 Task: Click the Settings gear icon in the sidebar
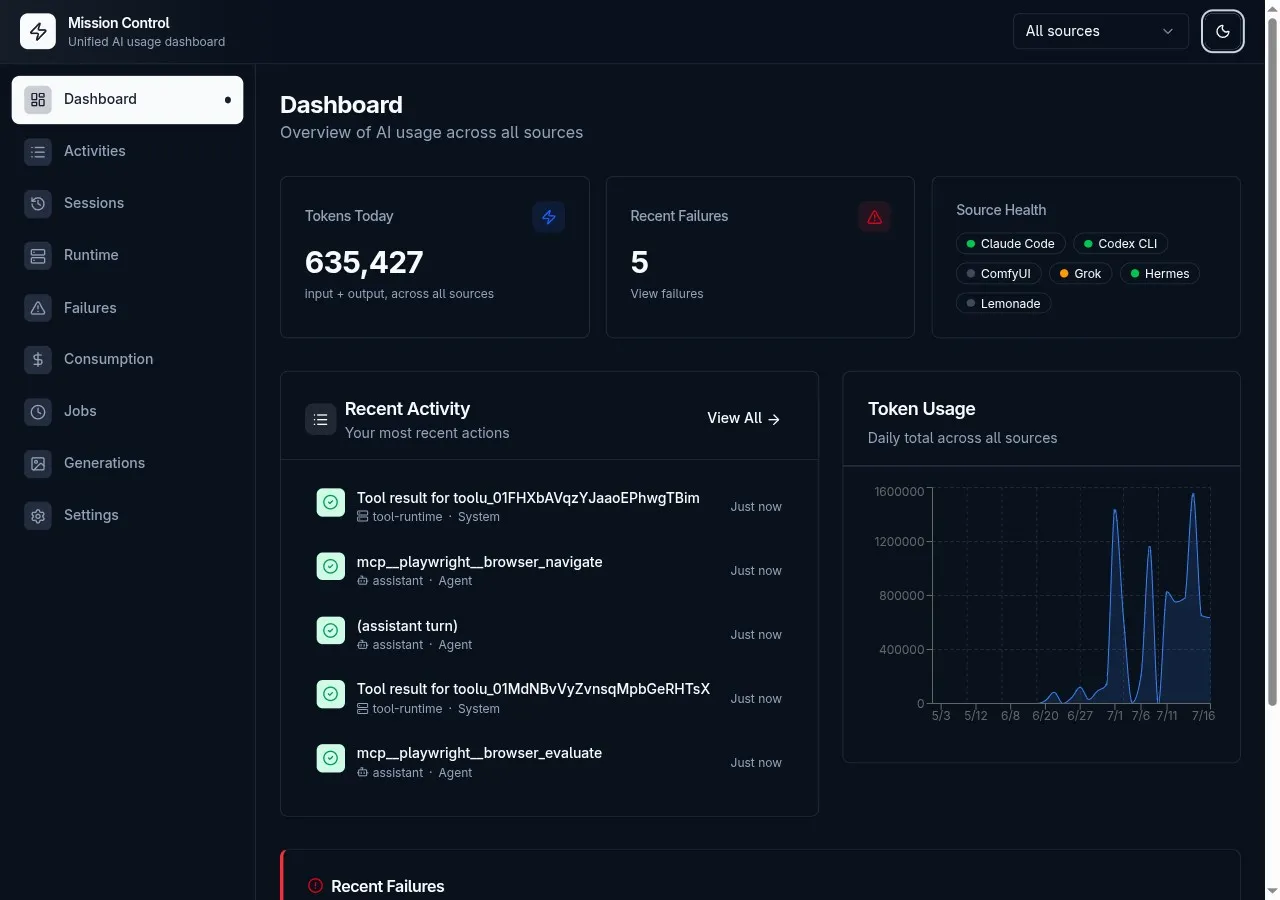[x=38, y=515]
